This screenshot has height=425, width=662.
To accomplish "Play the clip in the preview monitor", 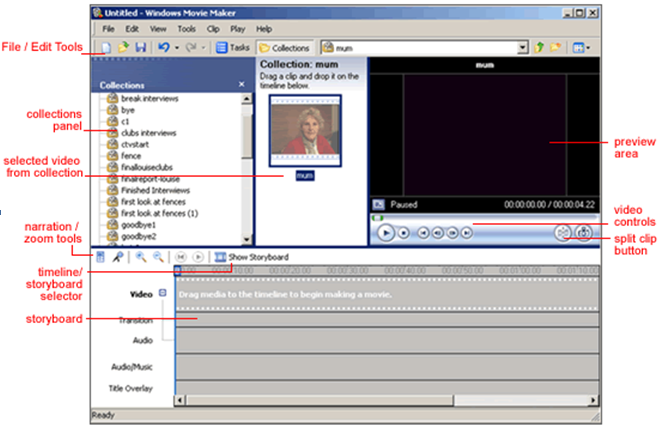I will (385, 233).
